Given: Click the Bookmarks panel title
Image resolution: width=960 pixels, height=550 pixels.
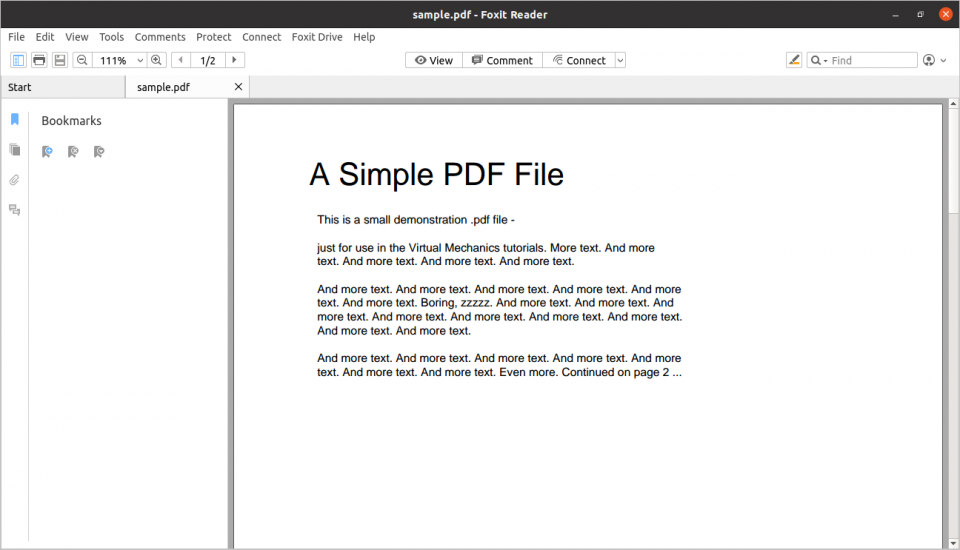Looking at the screenshot, I should tap(72, 121).
